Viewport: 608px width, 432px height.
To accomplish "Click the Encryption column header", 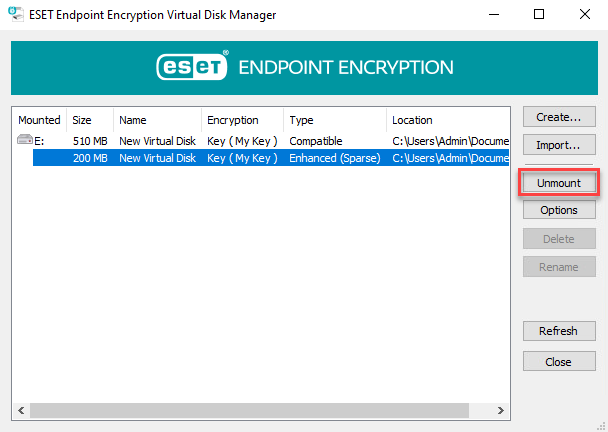I will click(243, 120).
